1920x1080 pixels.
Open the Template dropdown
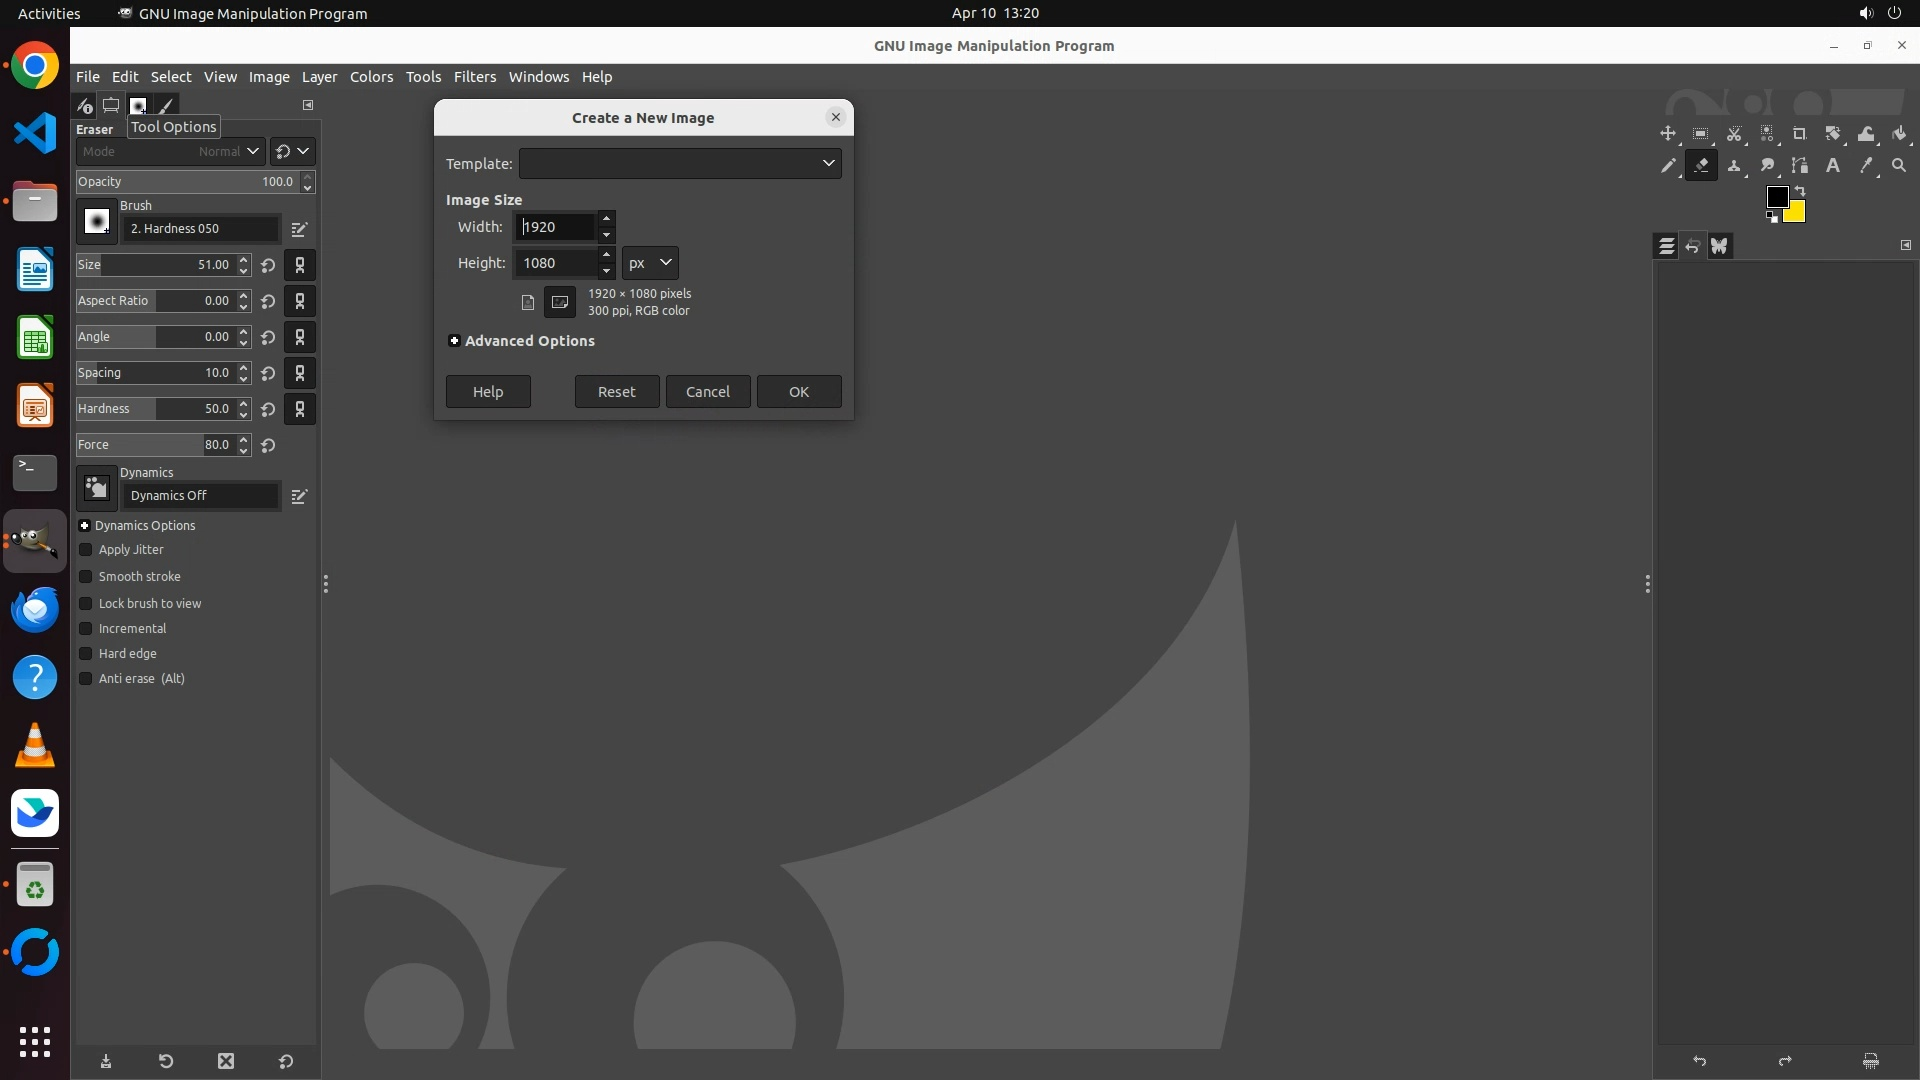pyautogui.click(x=680, y=164)
